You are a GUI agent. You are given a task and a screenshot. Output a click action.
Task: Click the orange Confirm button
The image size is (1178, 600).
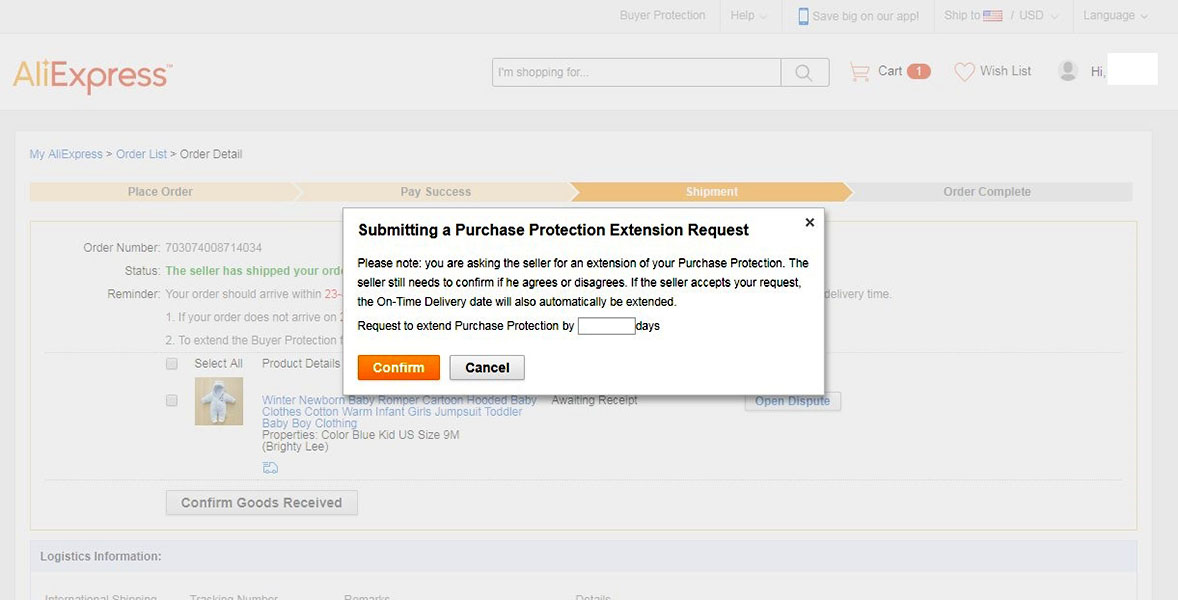398,367
